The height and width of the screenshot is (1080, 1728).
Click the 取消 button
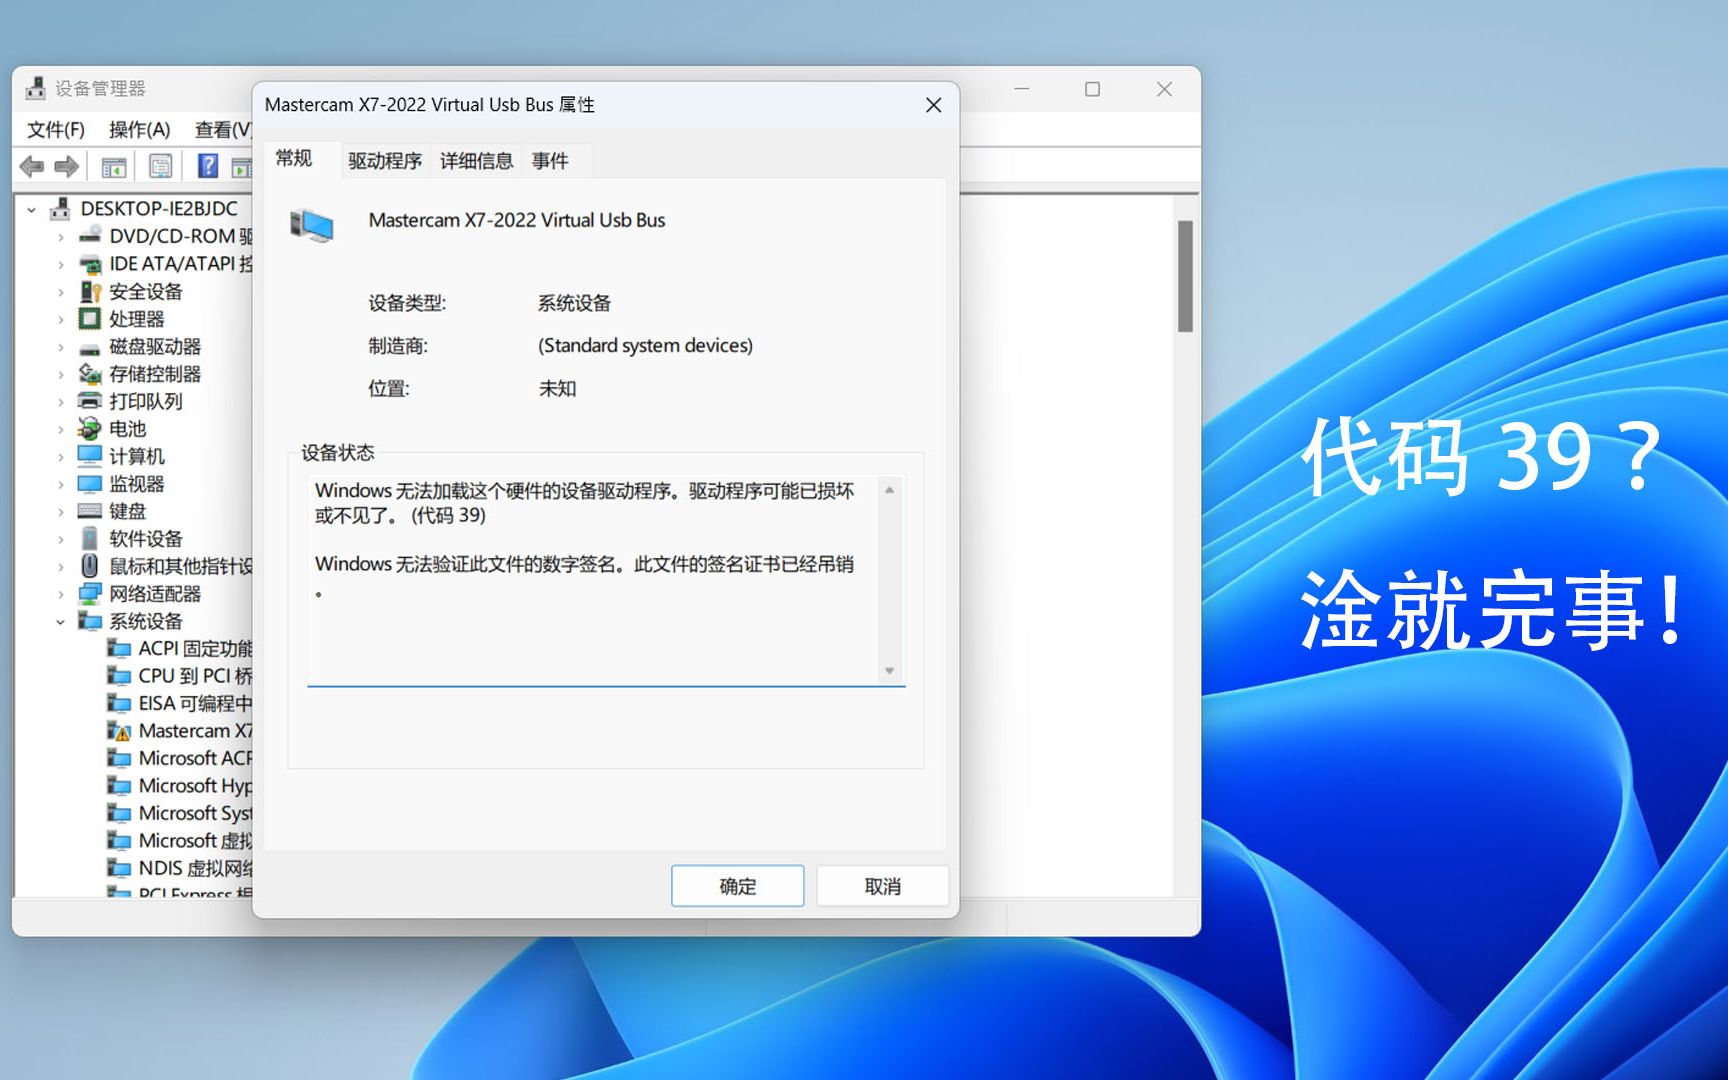click(x=882, y=886)
